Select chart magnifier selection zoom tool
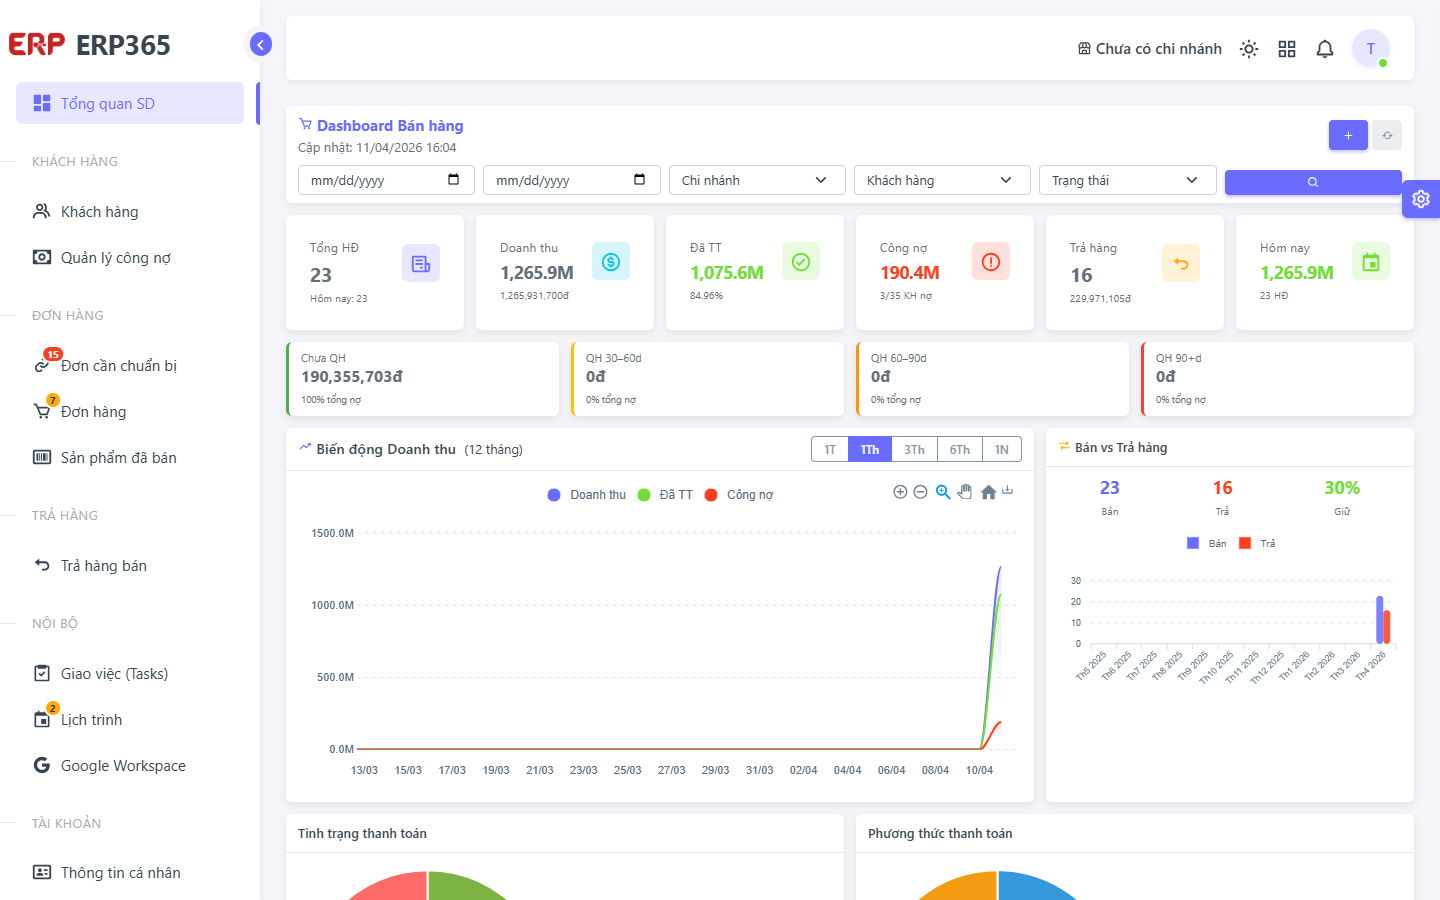This screenshot has width=1440, height=900. pos(943,492)
